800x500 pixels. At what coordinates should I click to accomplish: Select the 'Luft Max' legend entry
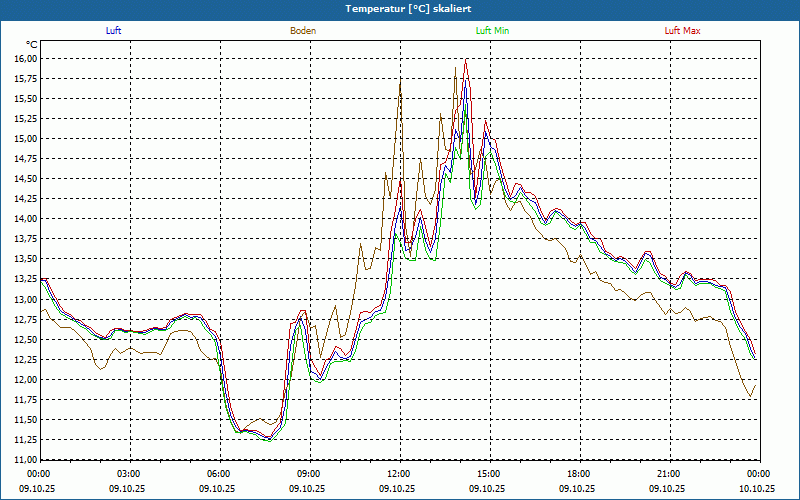coord(683,31)
